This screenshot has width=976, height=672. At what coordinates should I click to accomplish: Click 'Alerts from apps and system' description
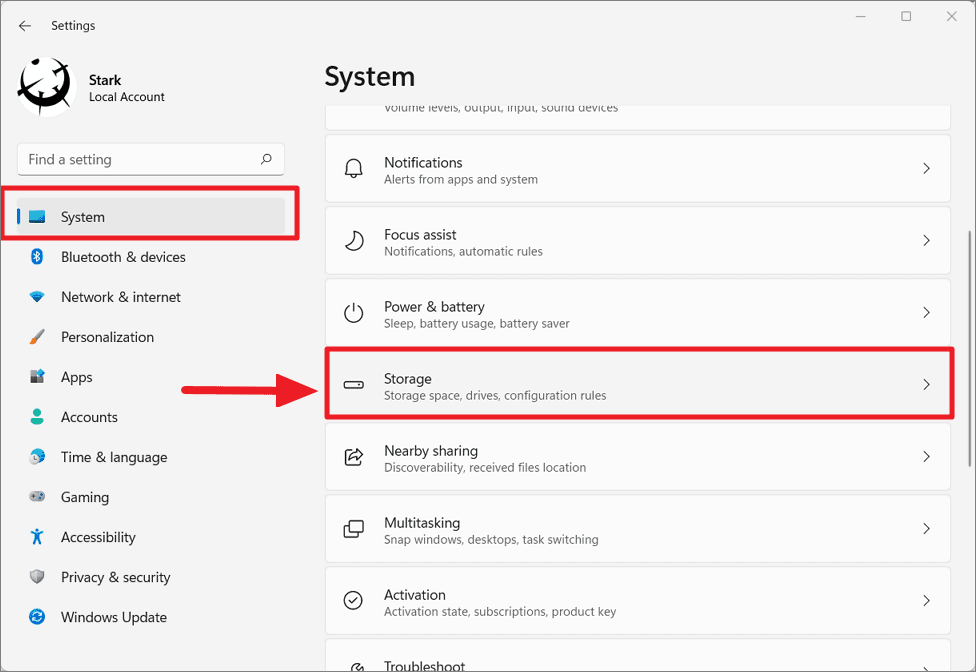[x=461, y=179]
